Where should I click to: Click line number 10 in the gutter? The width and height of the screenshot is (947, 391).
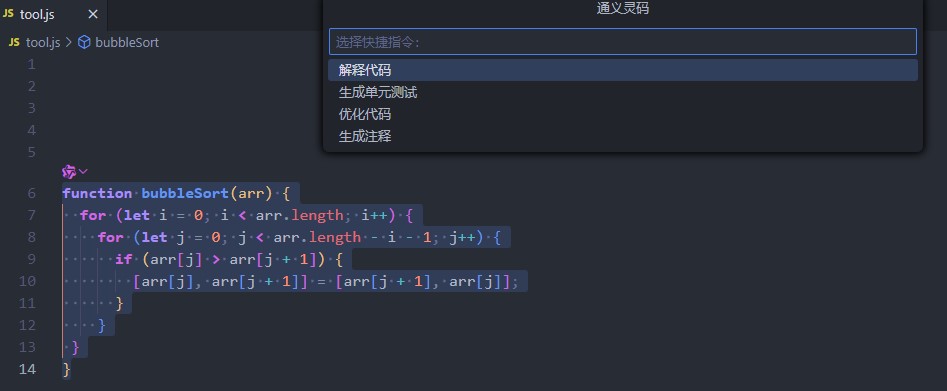(x=27, y=281)
